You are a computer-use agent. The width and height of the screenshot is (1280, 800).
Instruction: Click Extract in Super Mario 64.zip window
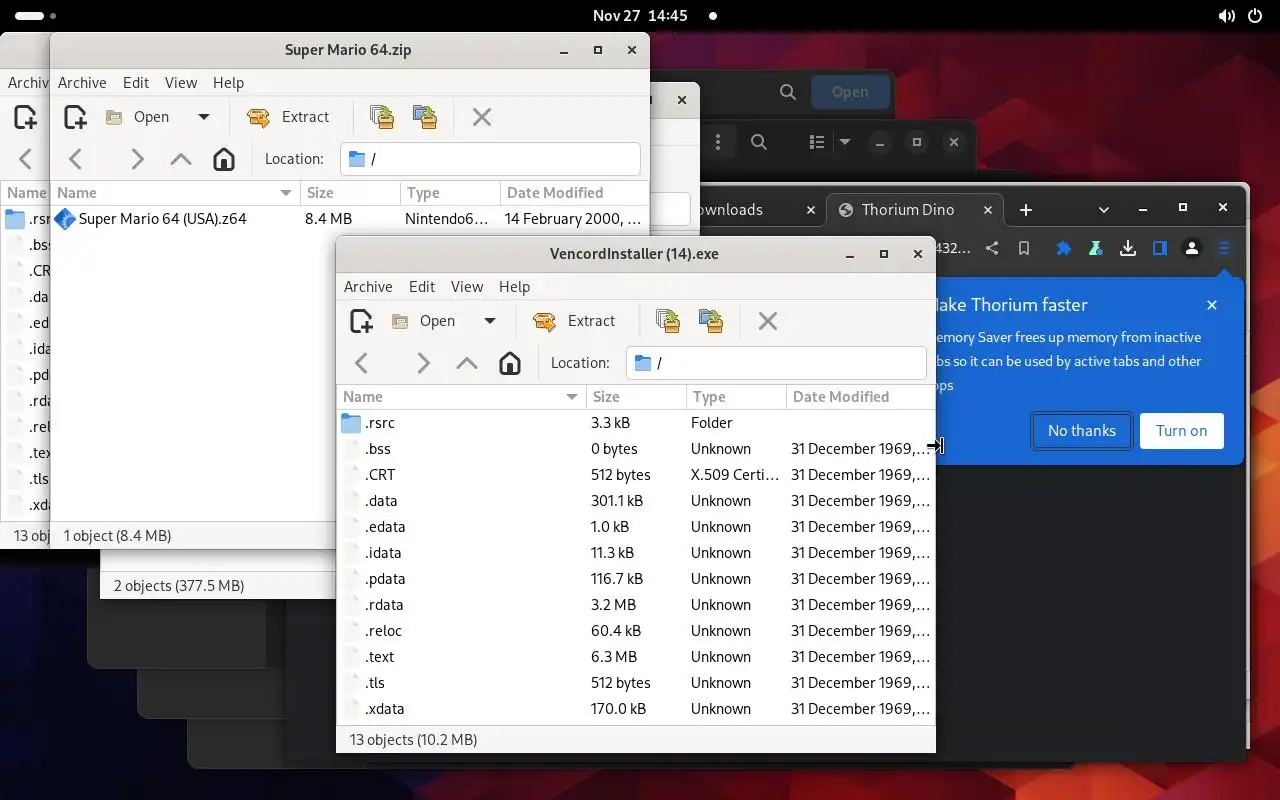(288, 117)
